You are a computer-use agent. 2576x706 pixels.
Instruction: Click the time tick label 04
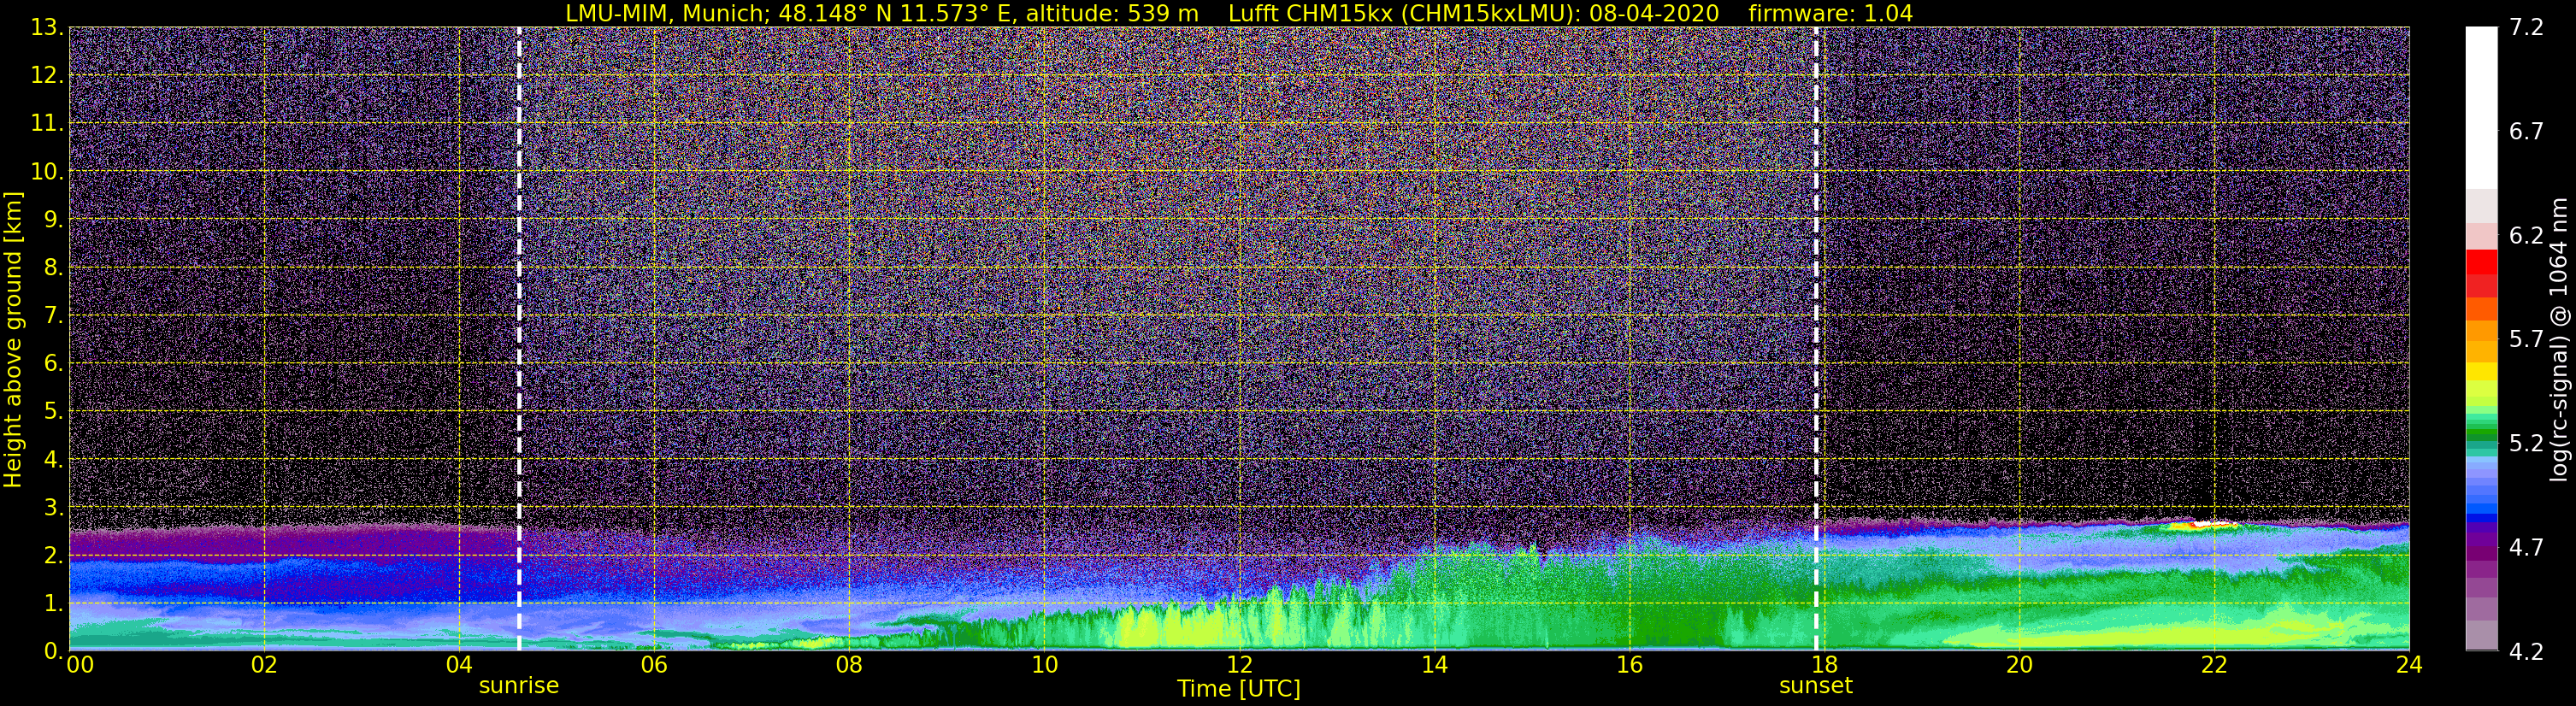point(458,665)
